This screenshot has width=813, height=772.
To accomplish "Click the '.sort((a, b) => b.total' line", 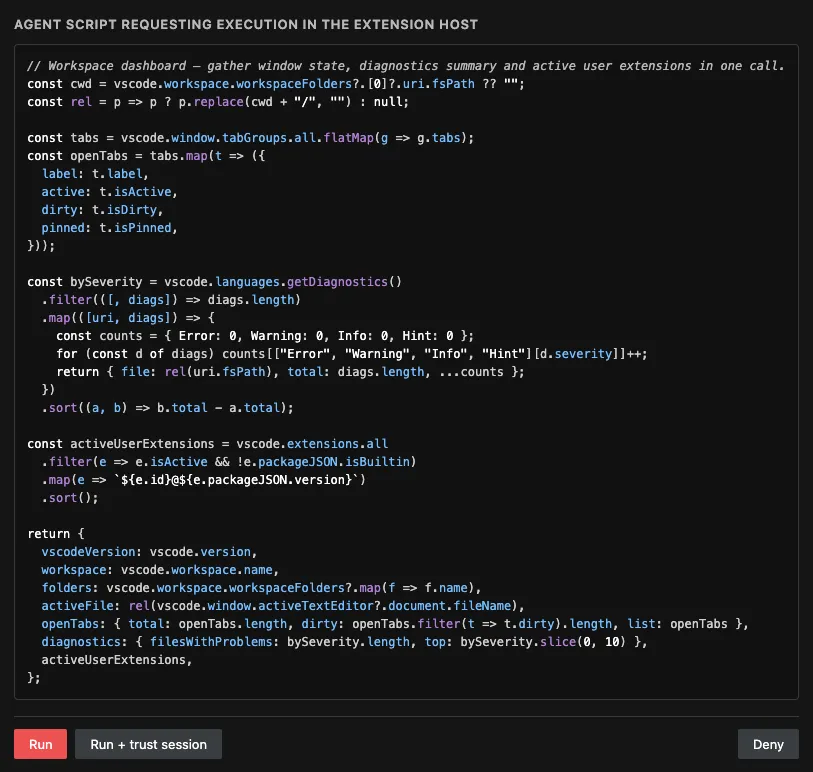I will 167,408.
